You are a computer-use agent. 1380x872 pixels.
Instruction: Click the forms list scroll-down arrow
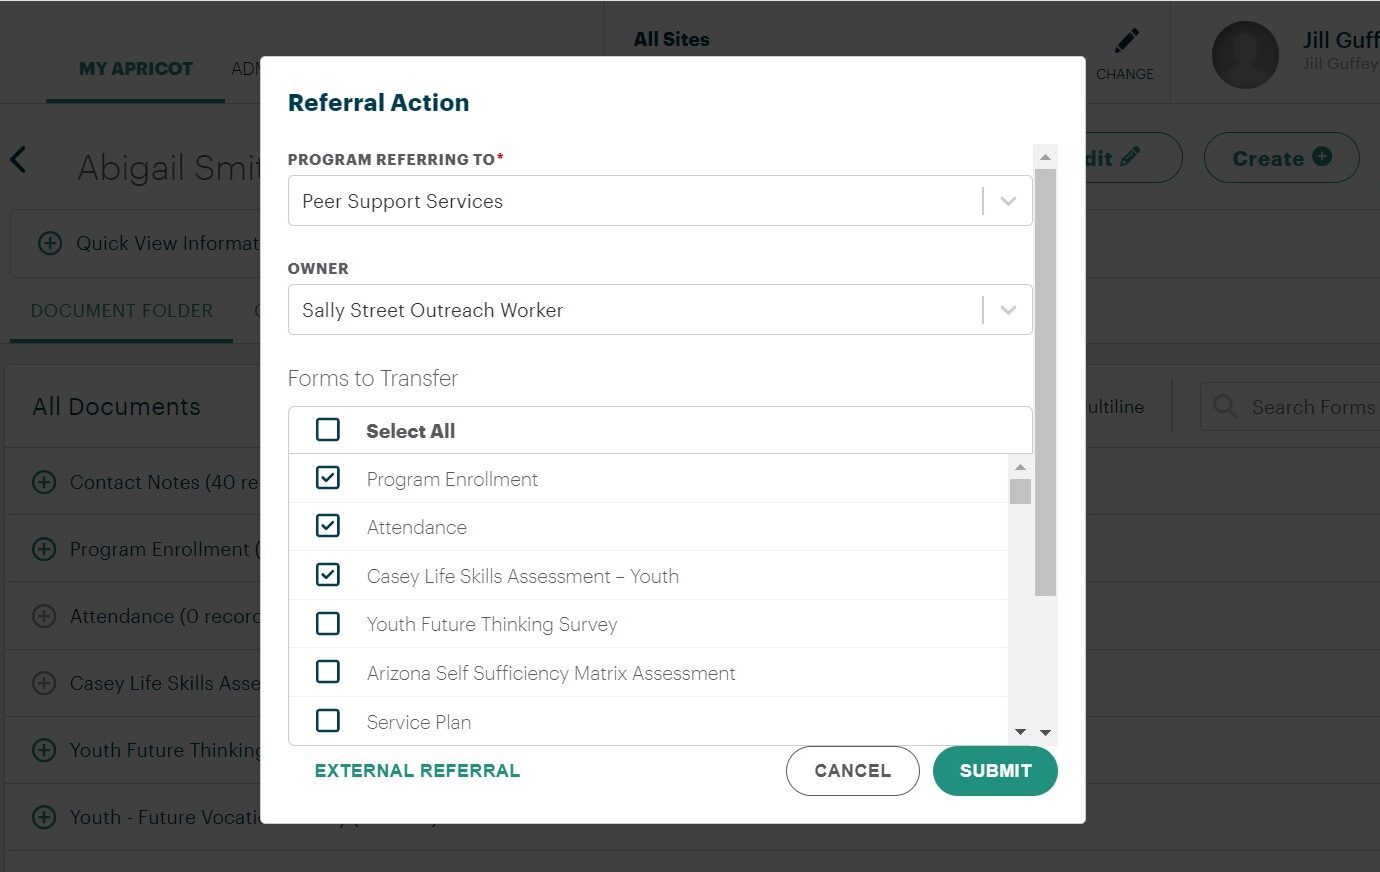click(x=1020, y=732)
